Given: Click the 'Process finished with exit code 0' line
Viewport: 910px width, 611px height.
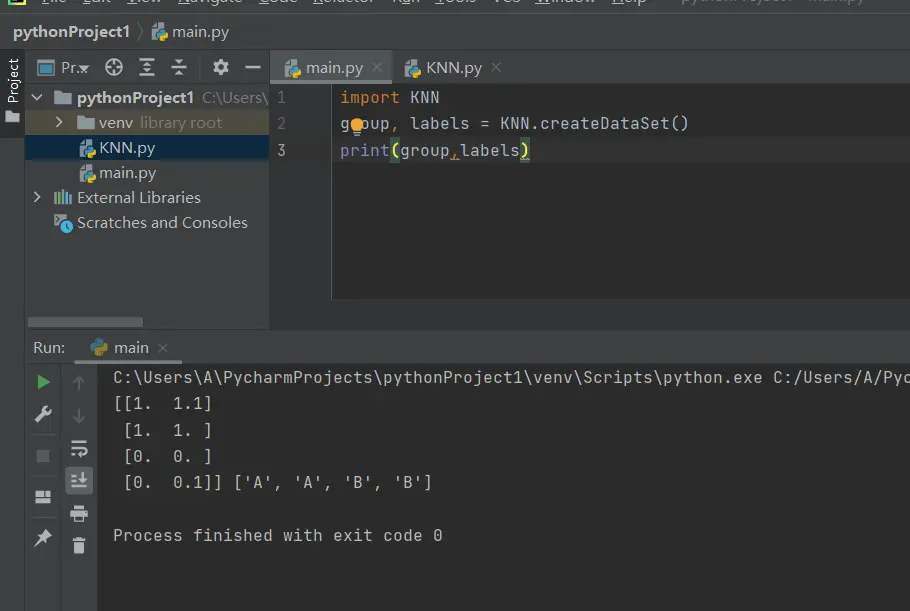Looking at the screenshot, I should point(277,535).
